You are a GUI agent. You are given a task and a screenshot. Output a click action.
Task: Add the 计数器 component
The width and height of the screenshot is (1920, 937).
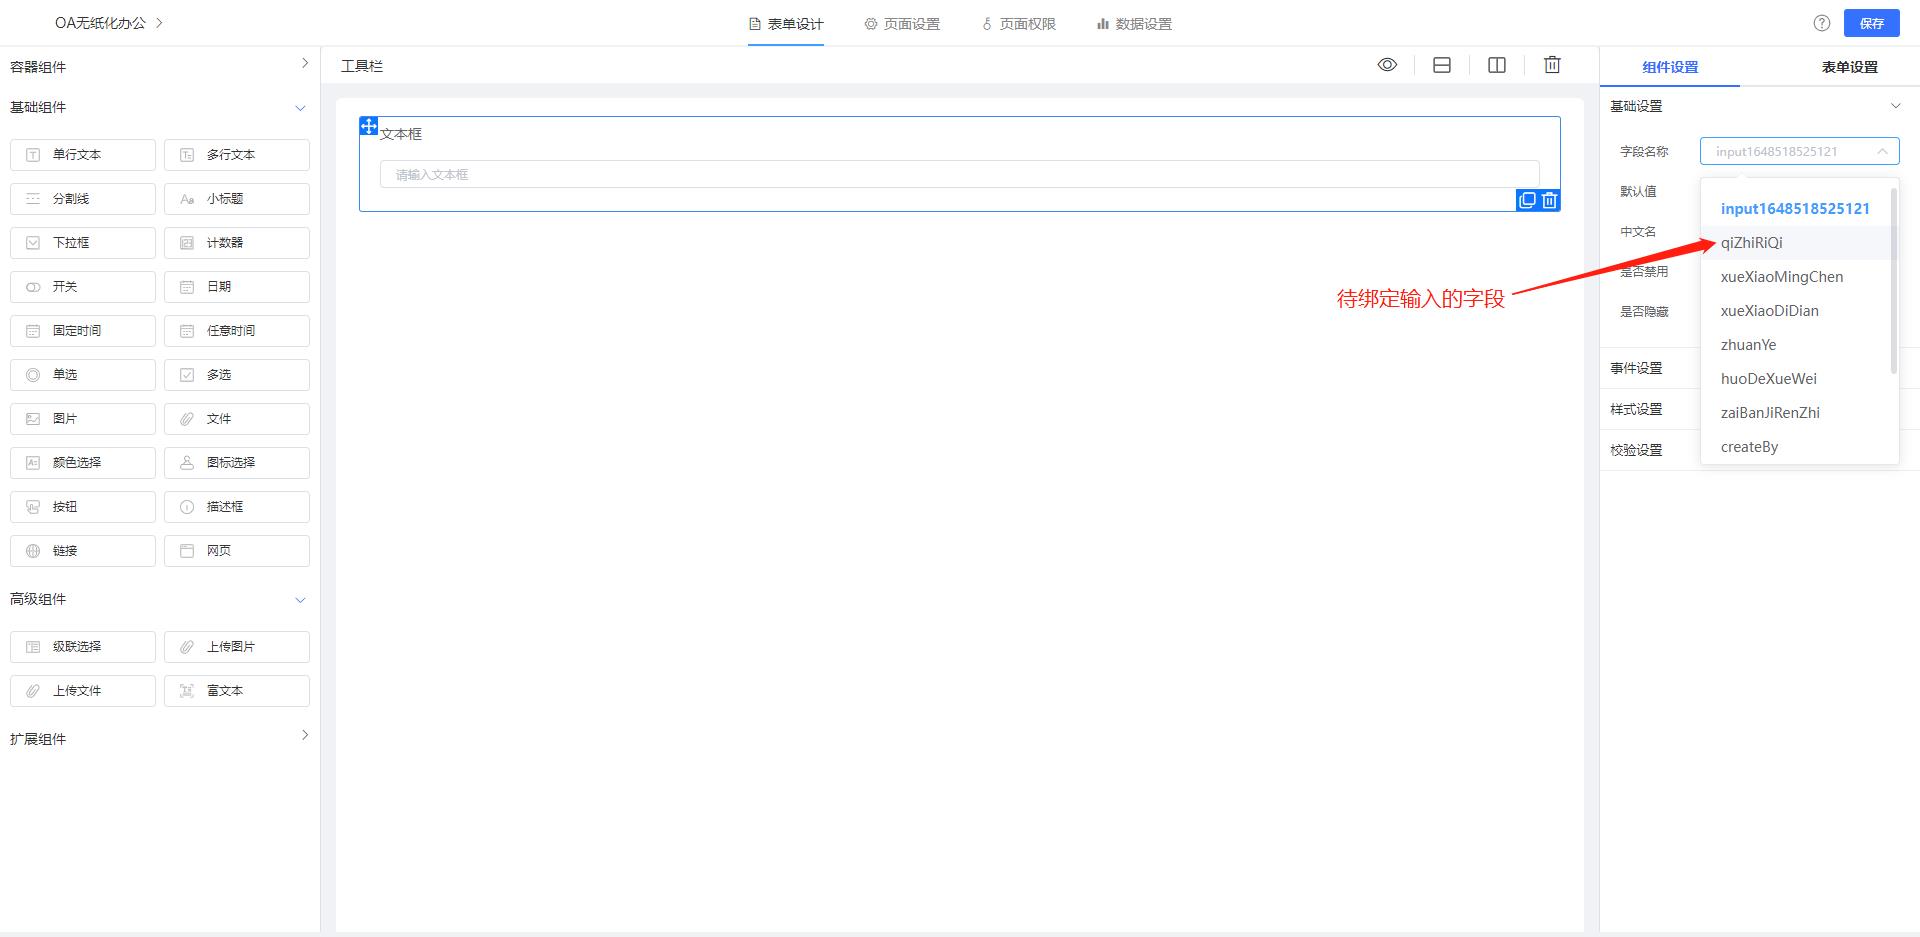(237, 243)
